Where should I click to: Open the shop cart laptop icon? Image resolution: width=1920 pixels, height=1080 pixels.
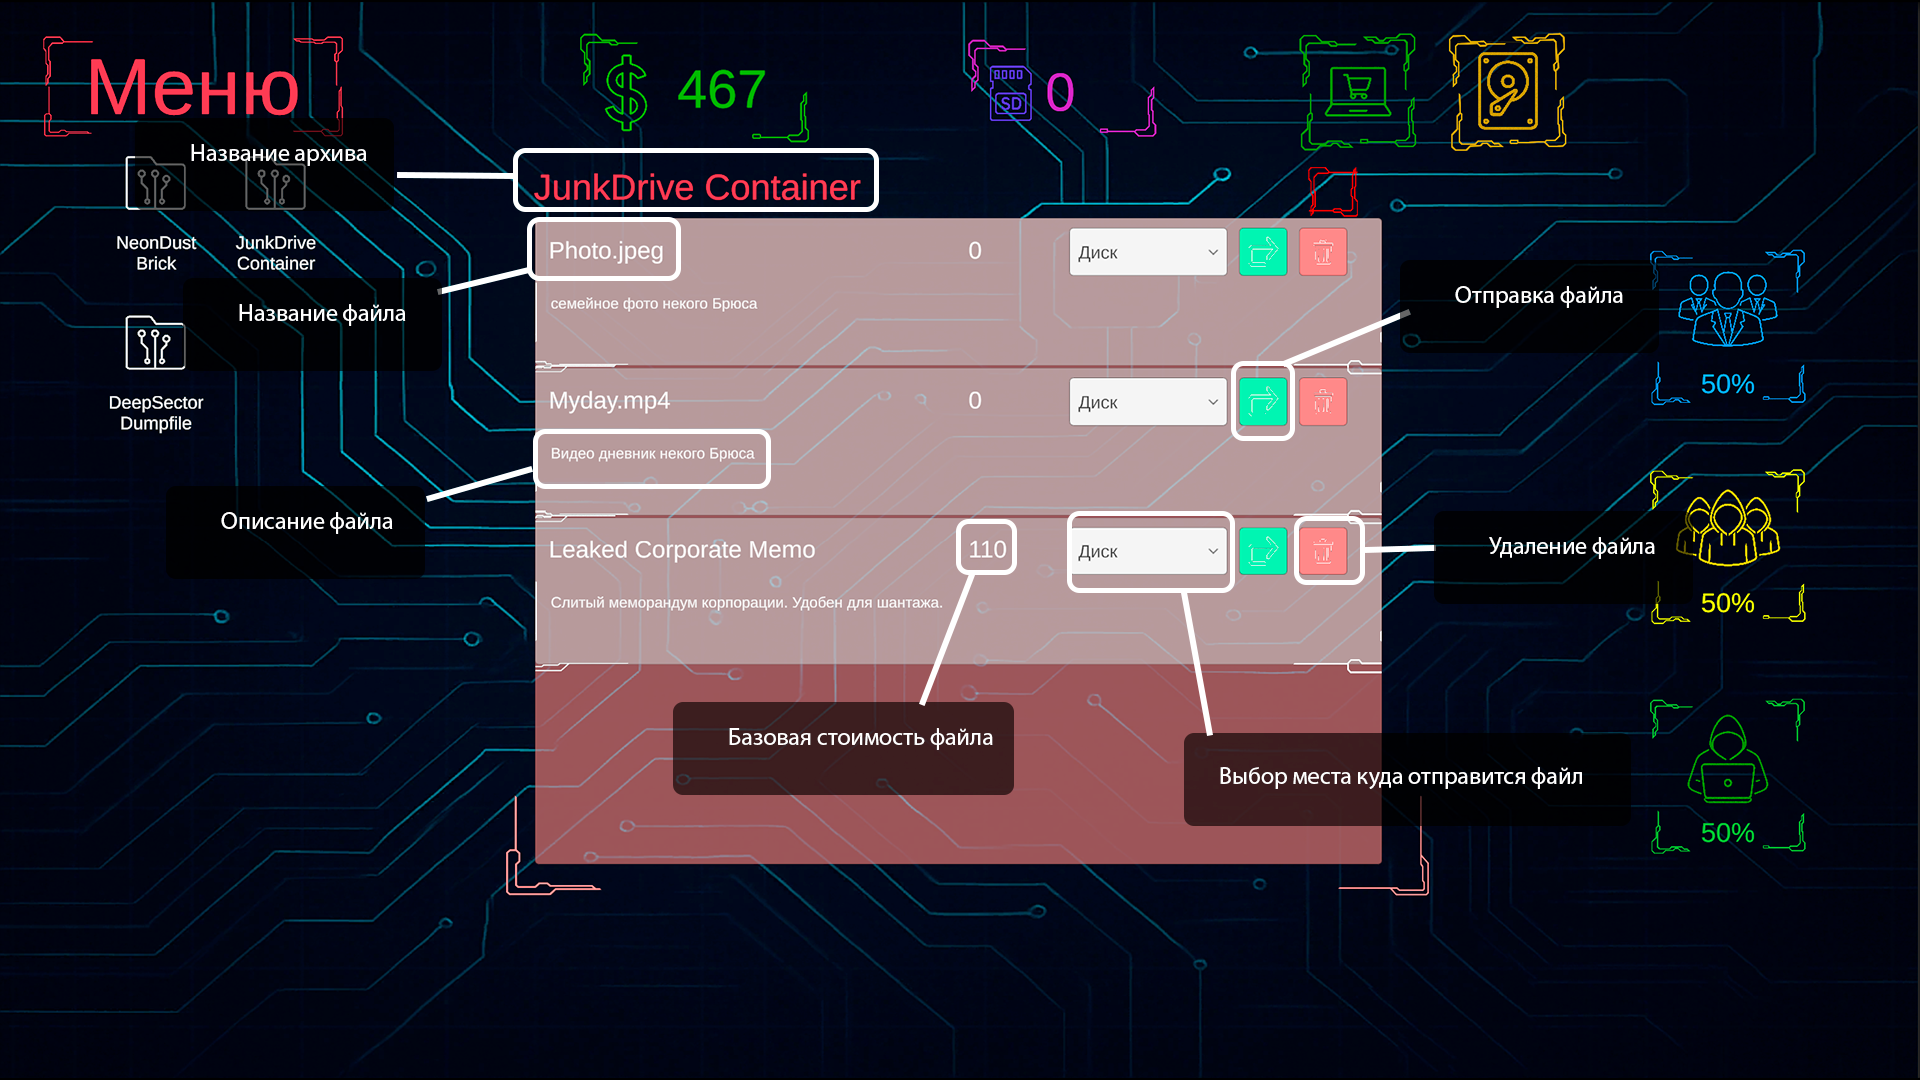(x=1358, y=92)
